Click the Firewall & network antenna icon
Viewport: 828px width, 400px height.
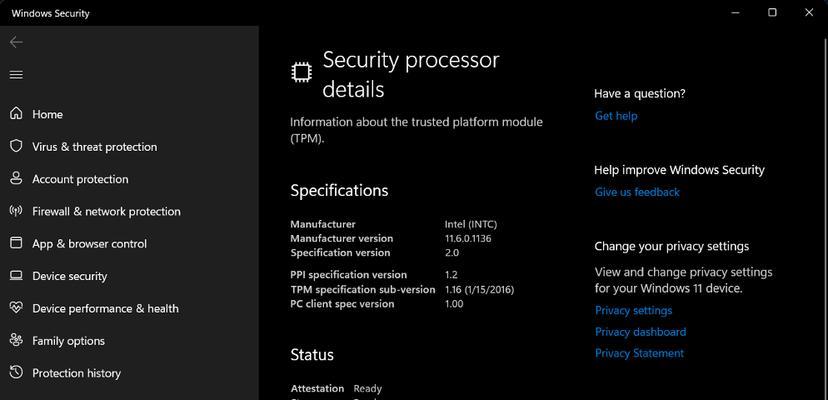pos(16,211)
